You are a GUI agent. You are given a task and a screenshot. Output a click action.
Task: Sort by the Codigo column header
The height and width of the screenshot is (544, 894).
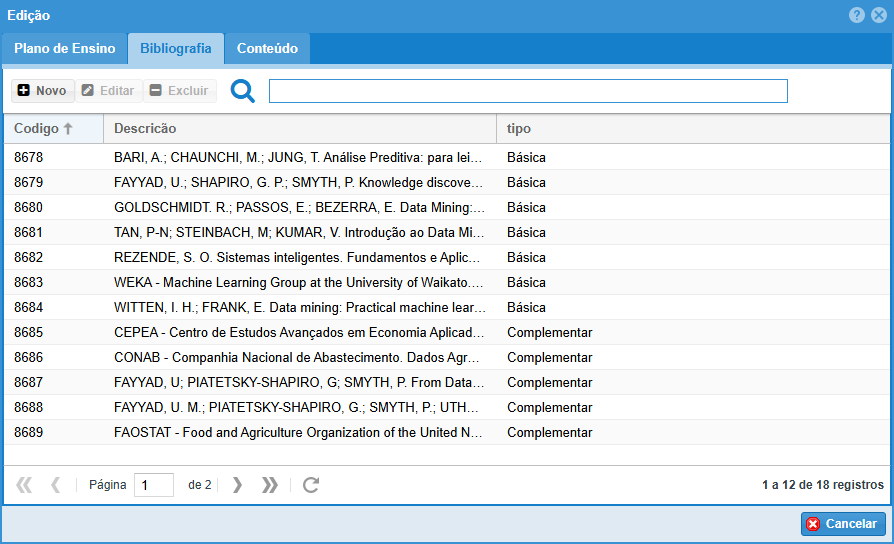43,129
